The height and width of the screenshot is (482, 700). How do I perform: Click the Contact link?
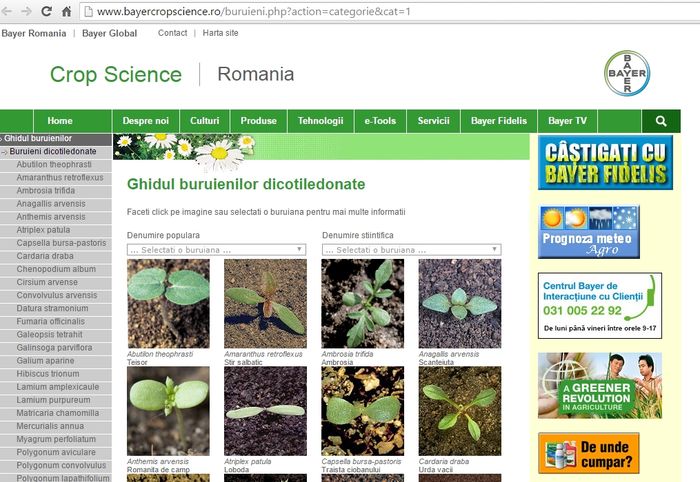172,33
